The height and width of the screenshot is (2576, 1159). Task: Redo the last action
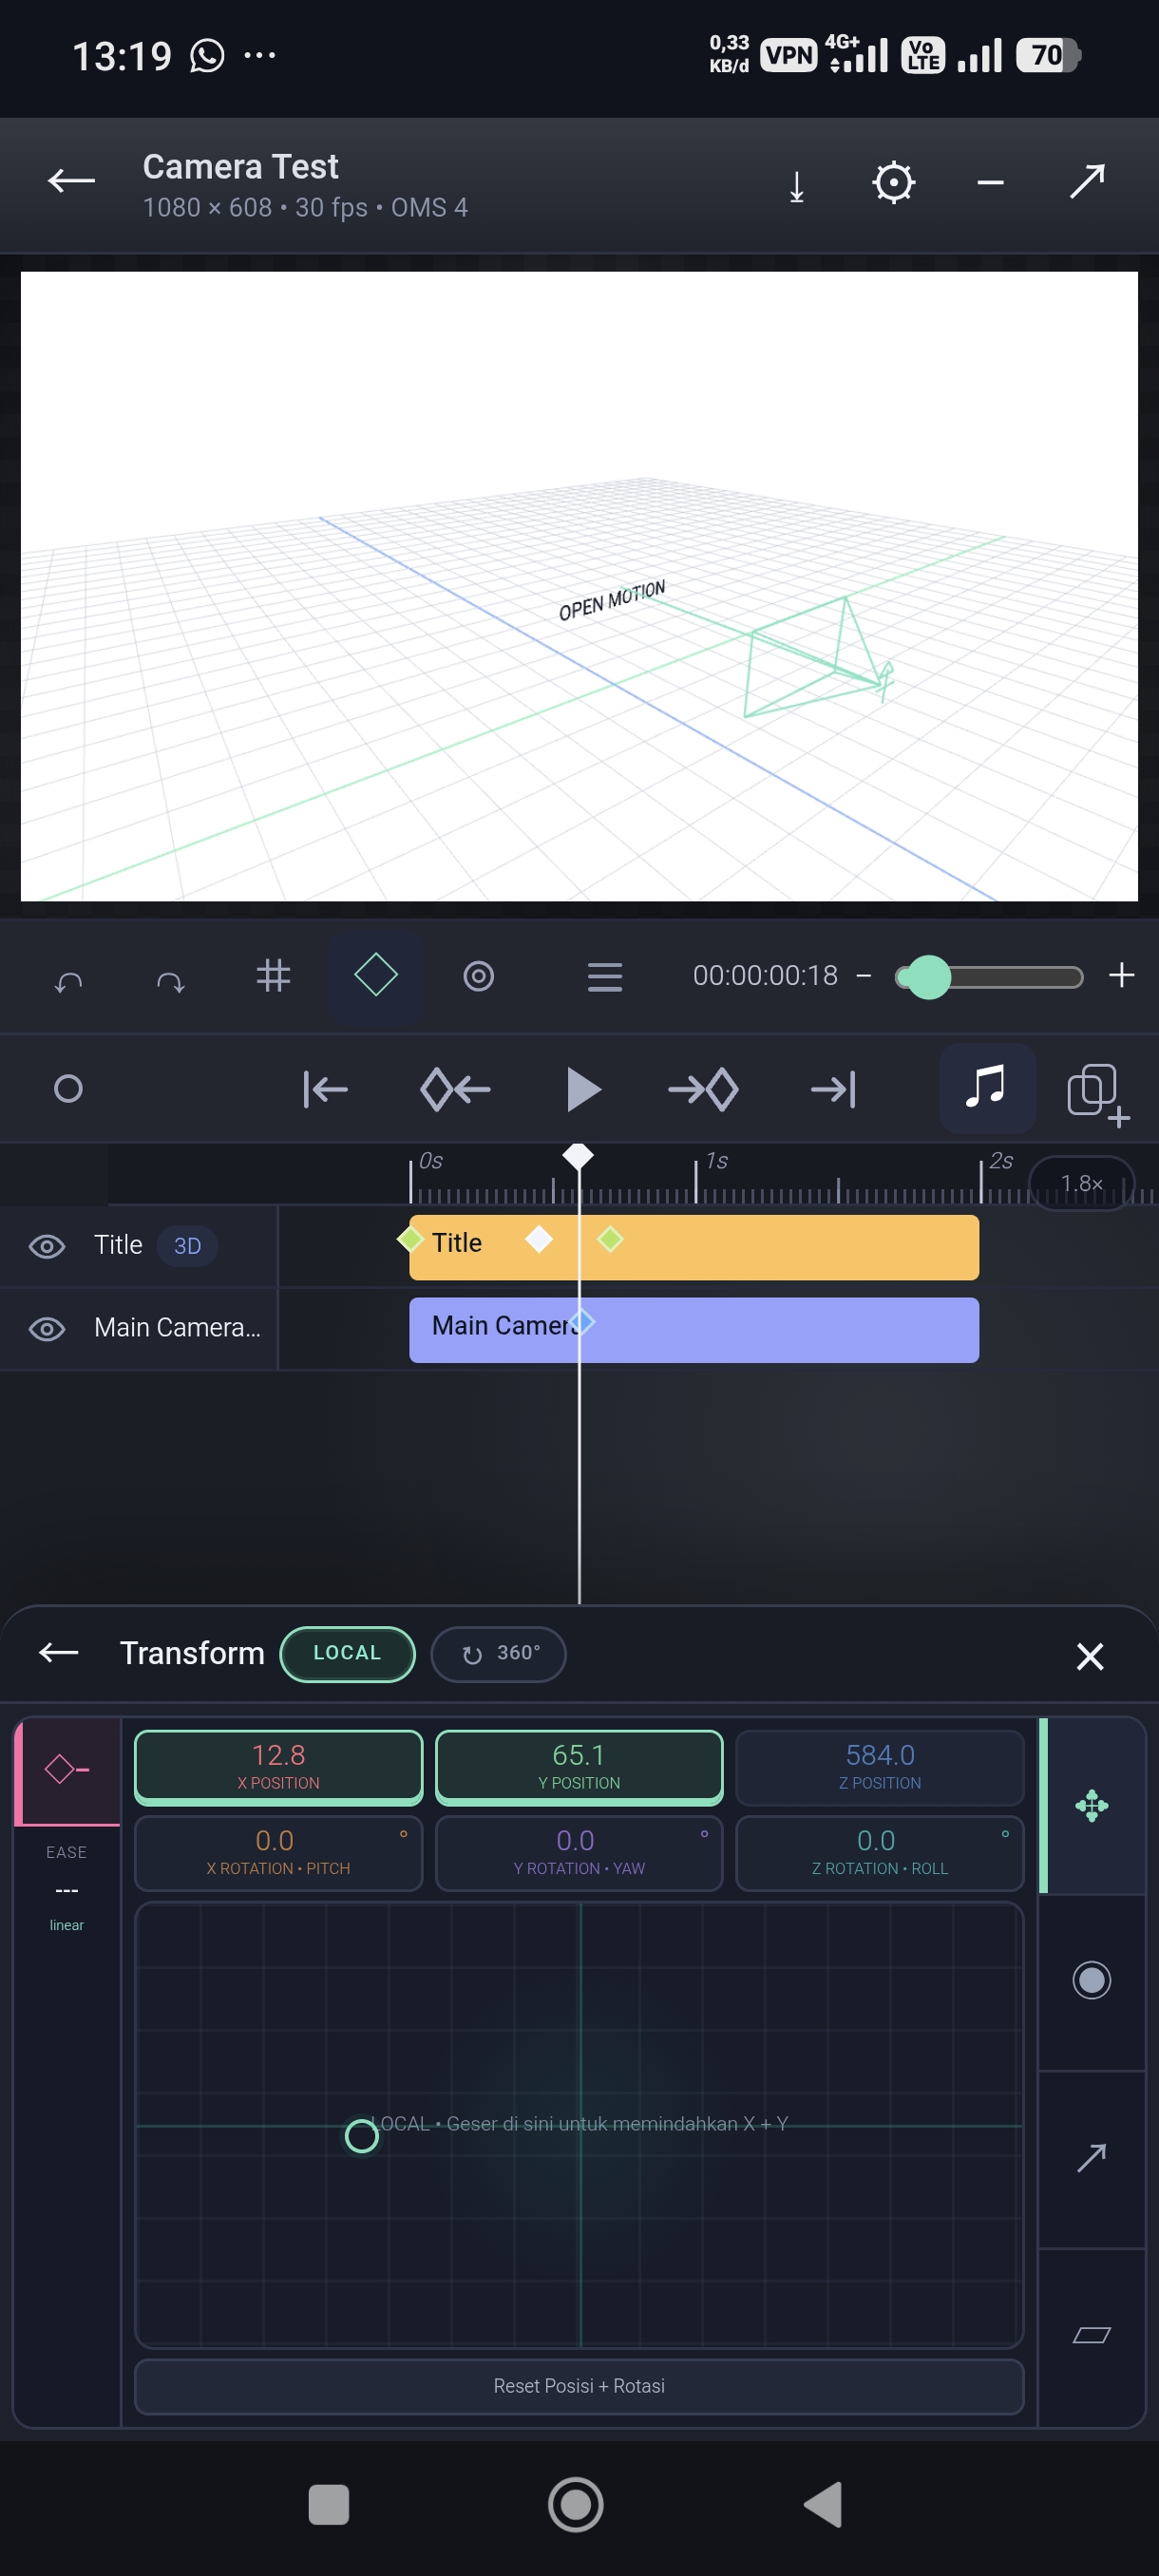[x=171, y=981]
